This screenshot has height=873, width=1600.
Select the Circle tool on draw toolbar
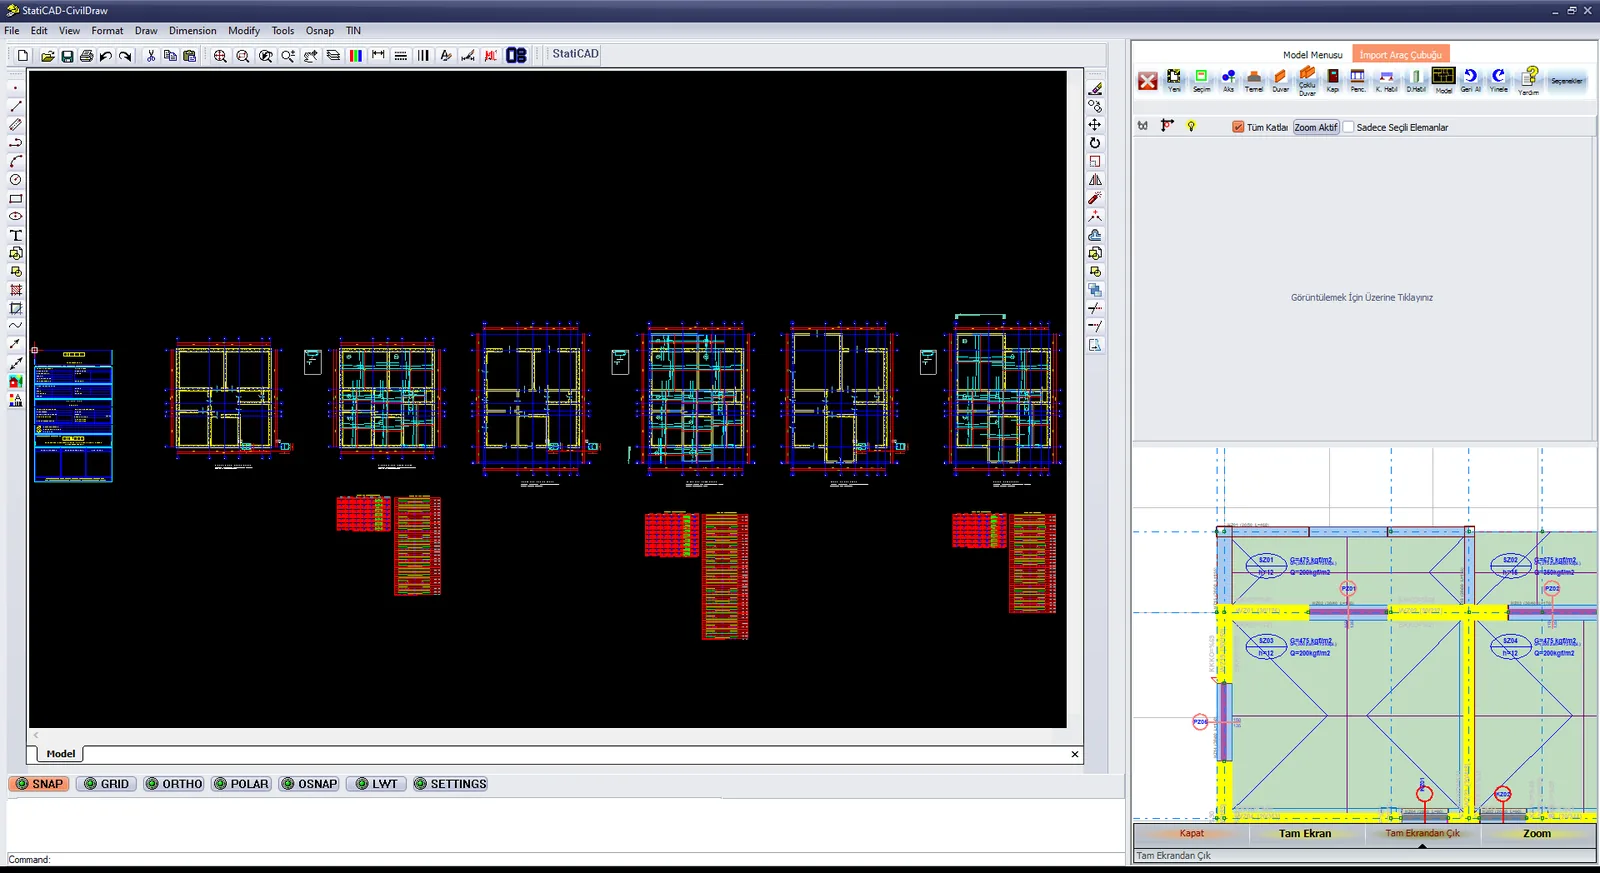(x=16, y=180)
